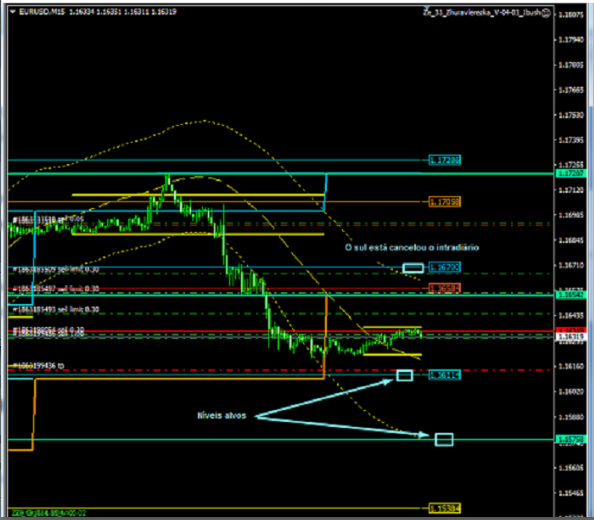Click the 1.18075 price scale value
Image resolution: width=594 pixels, height=520 pixels.
tap(571, 15)
